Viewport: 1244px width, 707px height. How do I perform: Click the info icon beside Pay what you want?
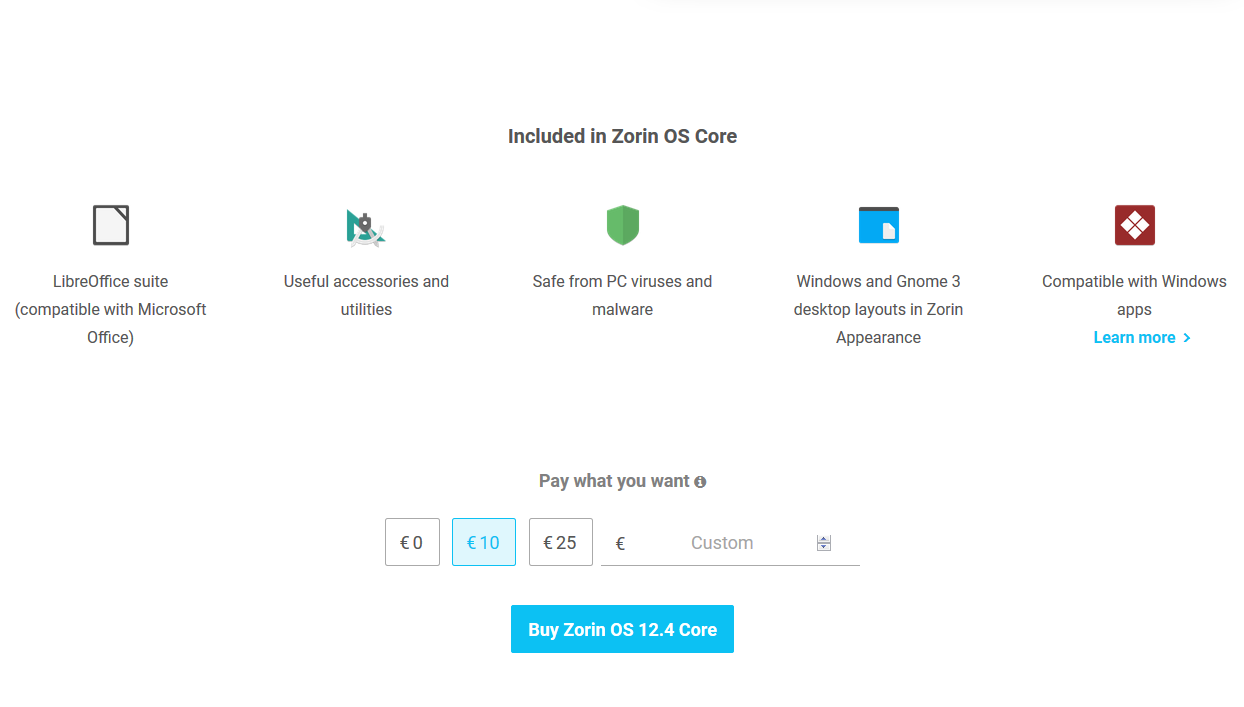click(700, 482)
